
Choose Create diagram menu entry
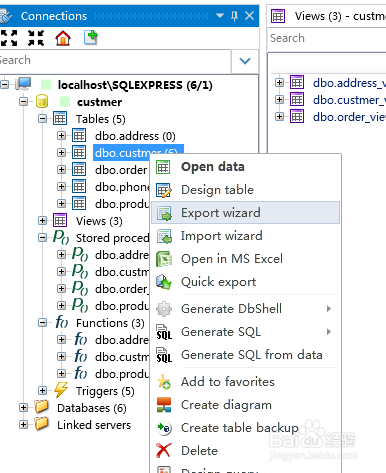(x=245, y=405)
